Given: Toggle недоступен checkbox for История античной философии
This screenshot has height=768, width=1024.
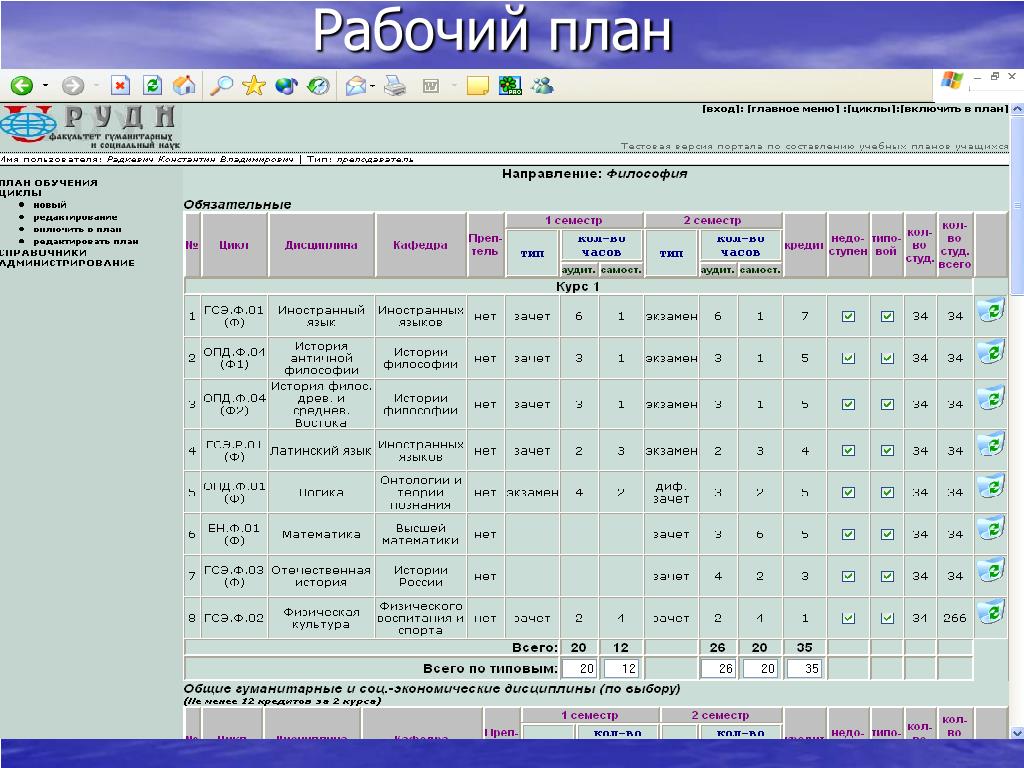Looking at the screenshot, I should [848, 358].
